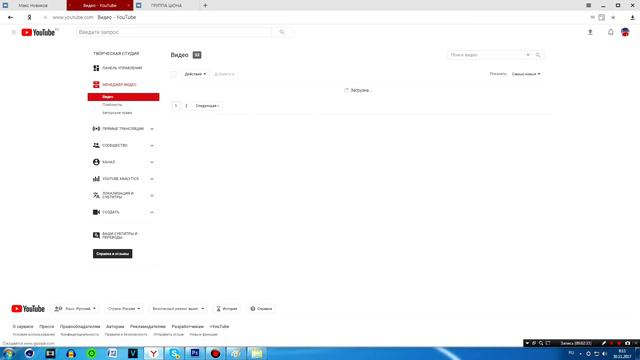The width and height of the screenshot is (640, 360).
Task: Click Справка и отзывы button
Action: [x=112, y=254]
